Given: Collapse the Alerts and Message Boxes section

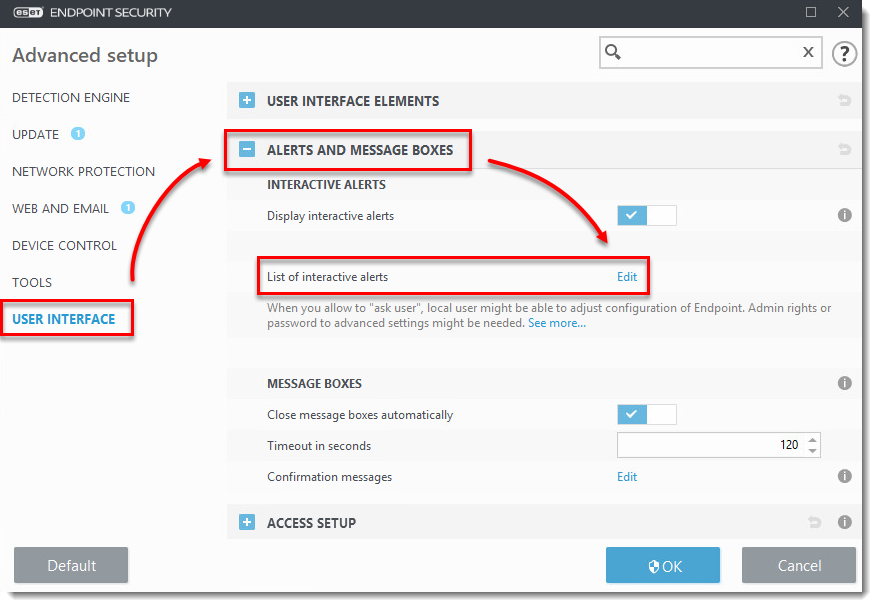Looking at the screenshot, I should pos(247,150).
